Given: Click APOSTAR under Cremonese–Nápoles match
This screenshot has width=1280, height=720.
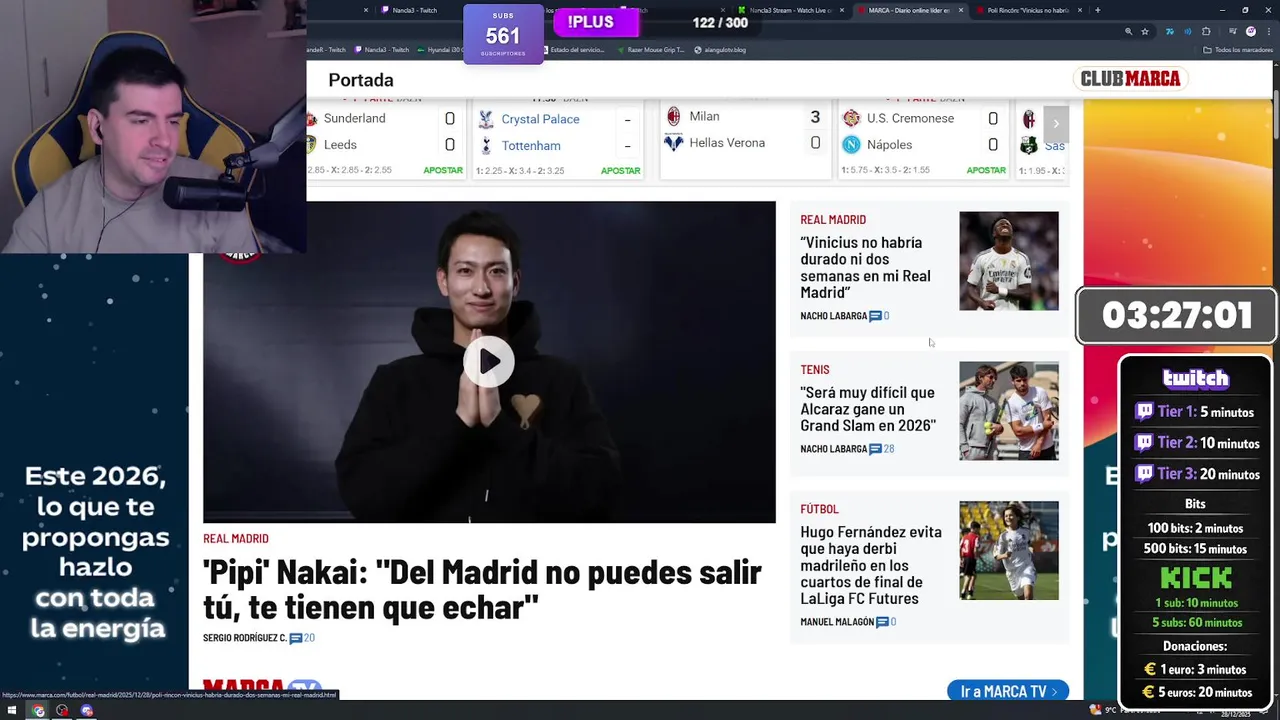Looking at the screenshot, I should tap(986, 170).
